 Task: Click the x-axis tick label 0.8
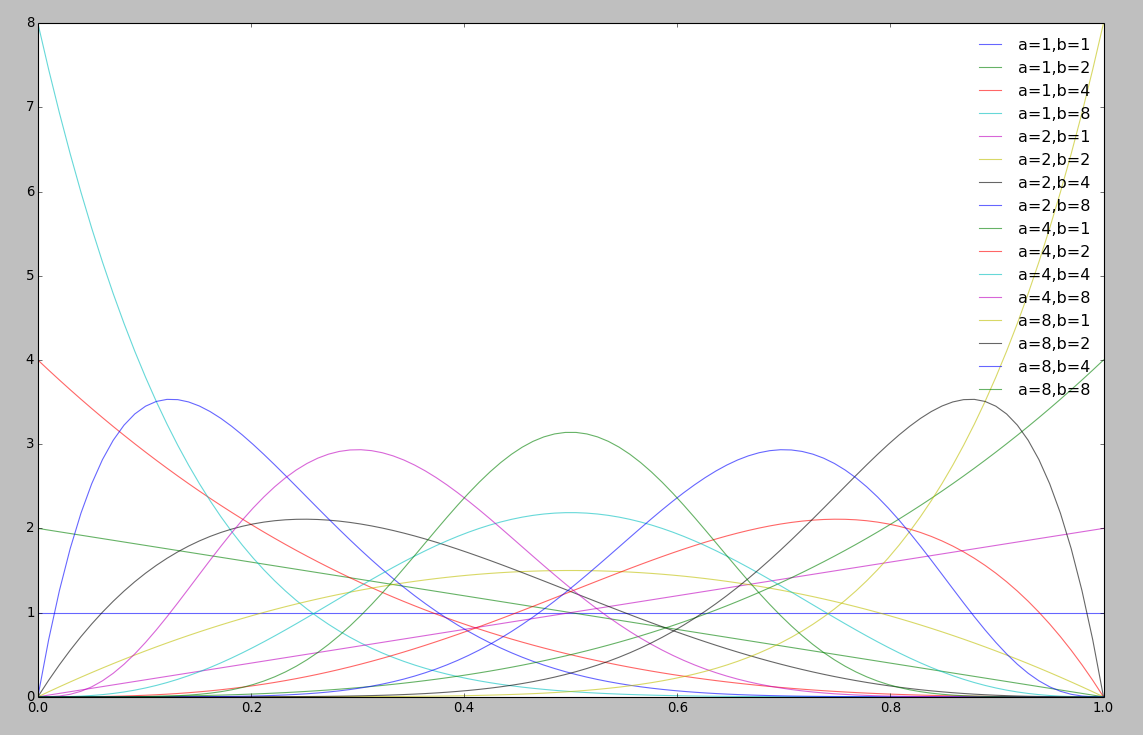pos(890,707)
